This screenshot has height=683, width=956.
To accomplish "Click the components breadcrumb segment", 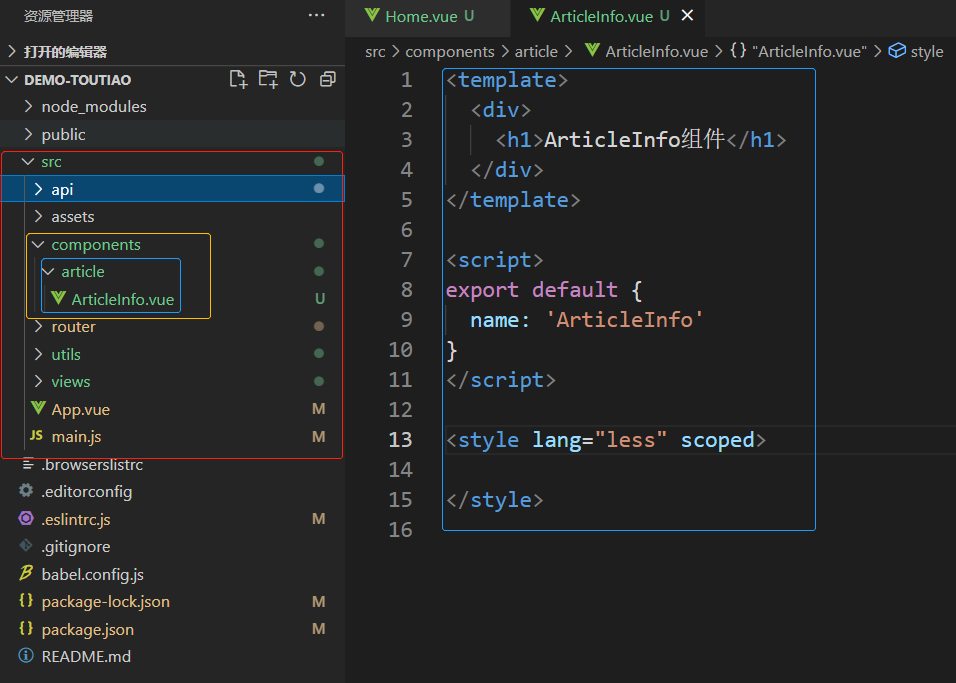I will (450, 52).
